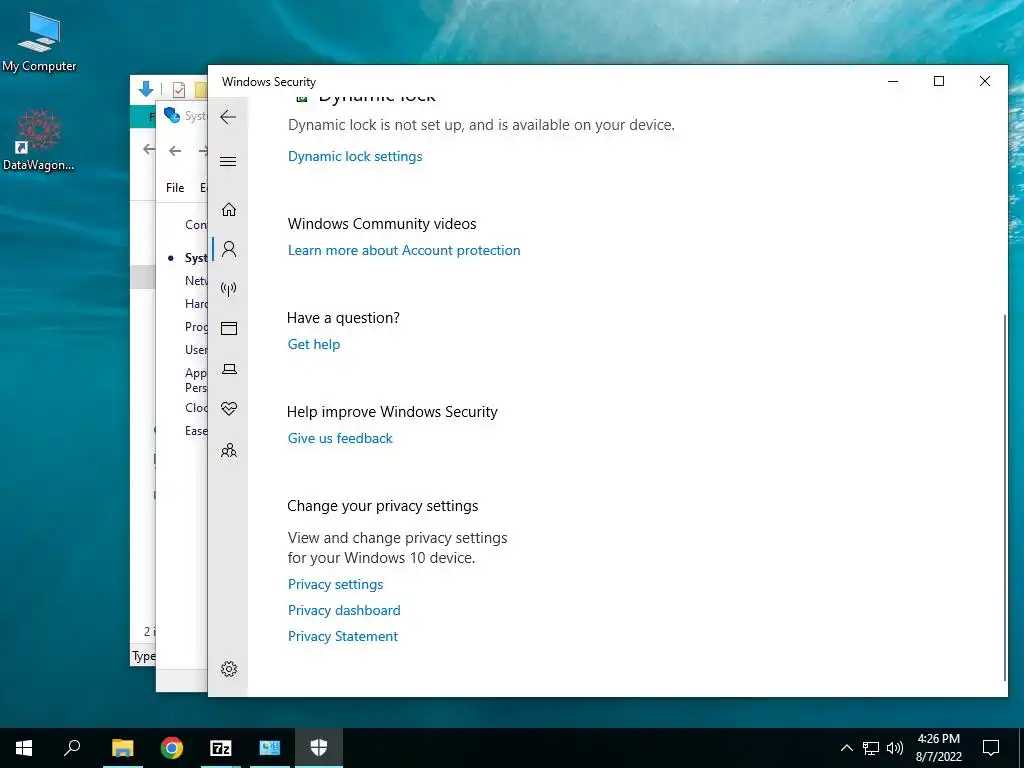The width and height of the screenshot is (1024, 768).
Task: Open the File menu in Control Panel window
Action: [x=175, y=187]
